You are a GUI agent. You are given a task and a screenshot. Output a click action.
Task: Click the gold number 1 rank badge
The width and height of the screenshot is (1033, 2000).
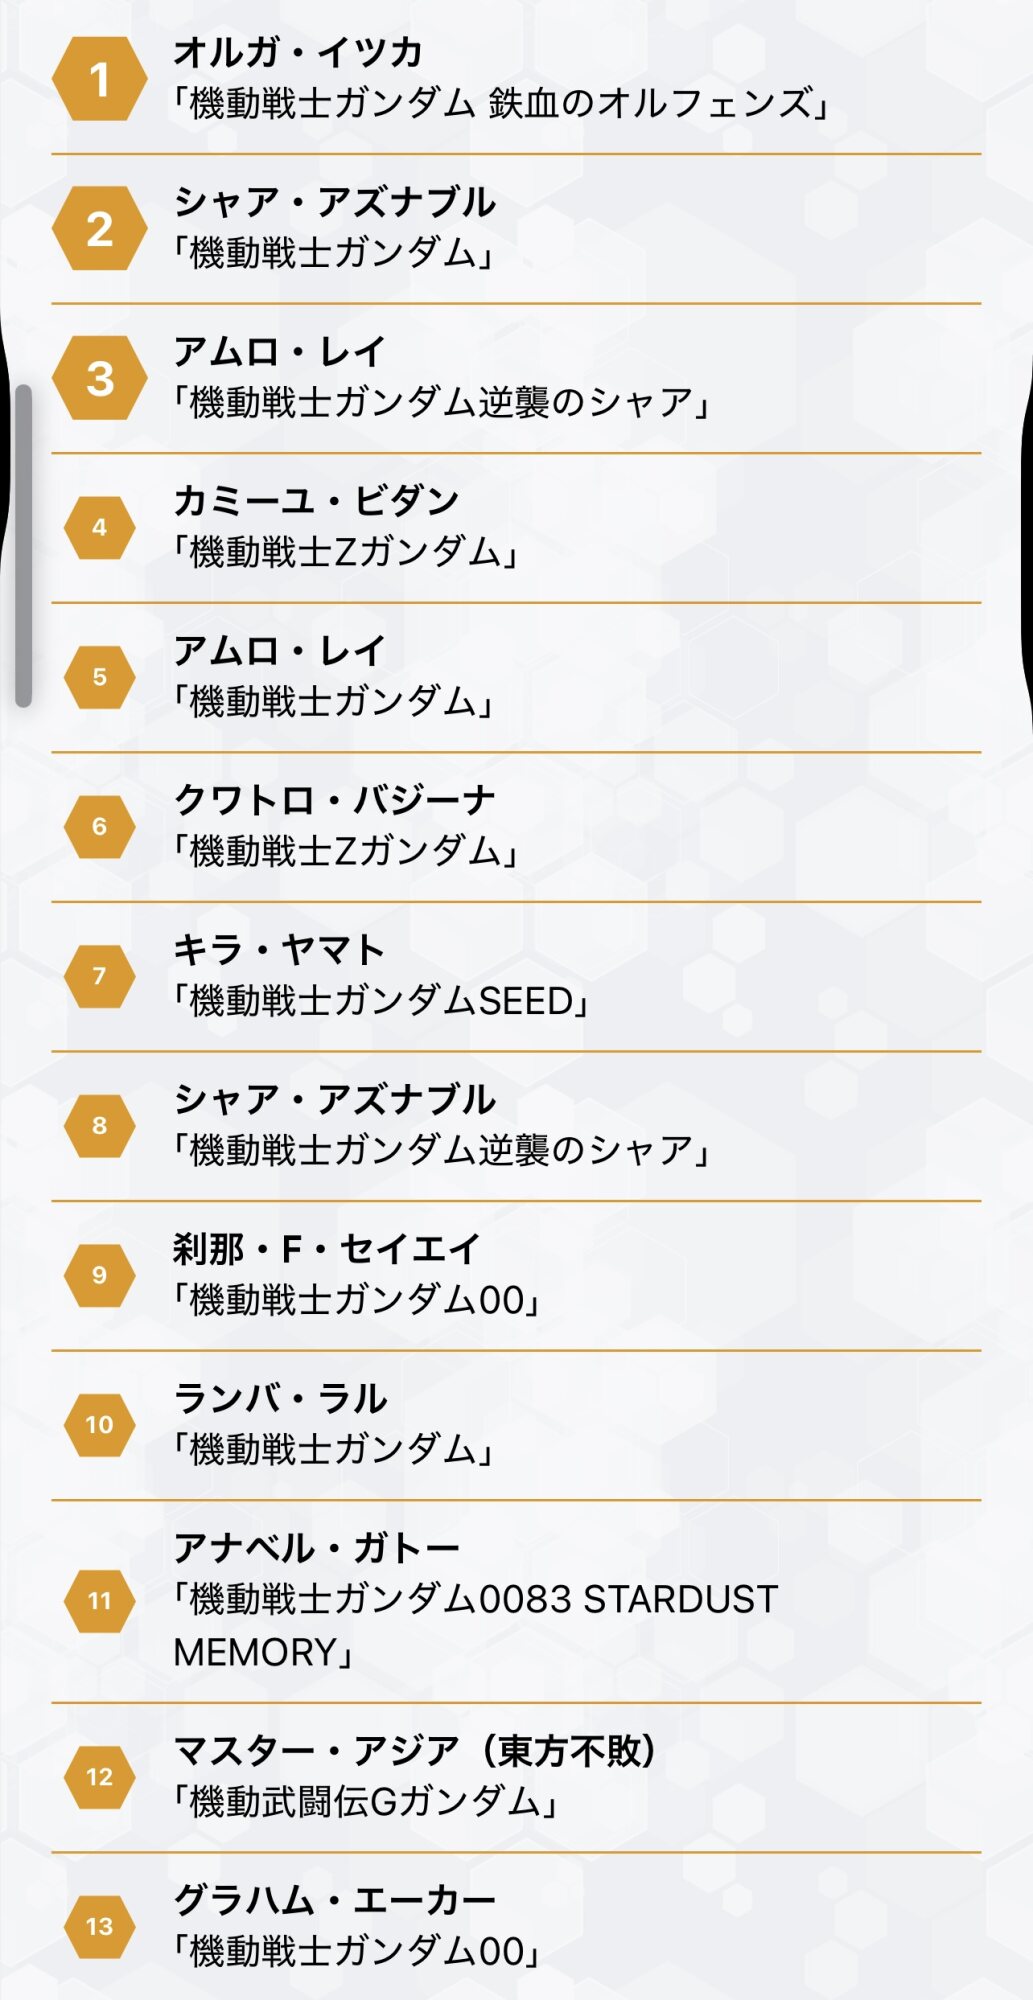tap(99, 79)
